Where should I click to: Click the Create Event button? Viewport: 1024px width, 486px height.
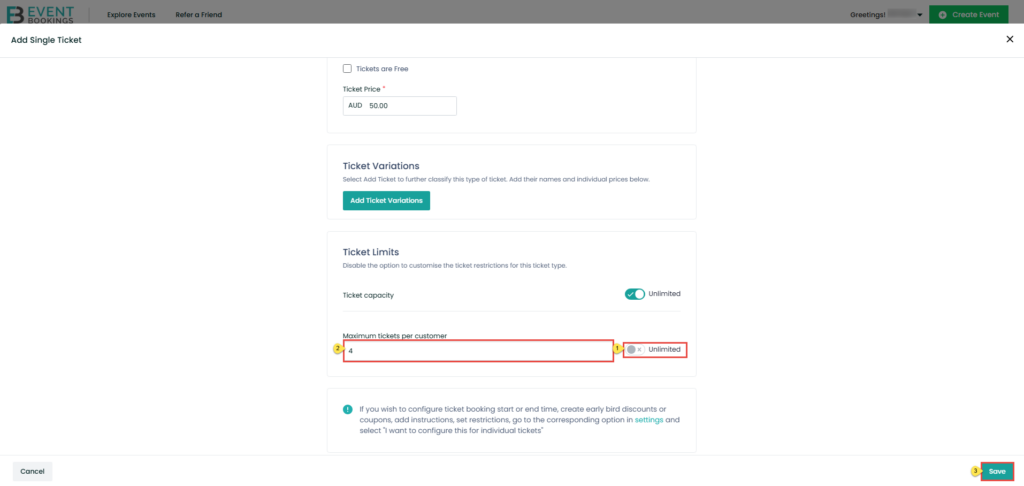(x=968, y=14)
